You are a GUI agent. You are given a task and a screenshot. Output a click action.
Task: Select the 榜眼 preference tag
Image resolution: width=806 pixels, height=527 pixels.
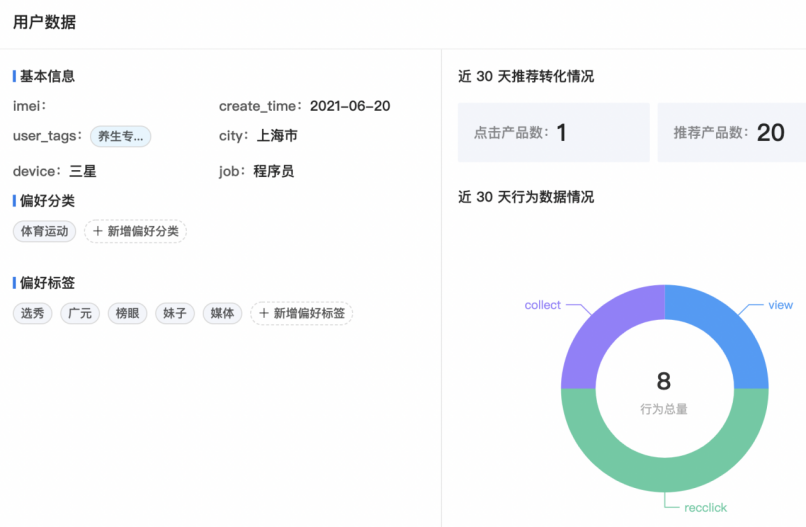pyautogui.click(x=127, y=313)
